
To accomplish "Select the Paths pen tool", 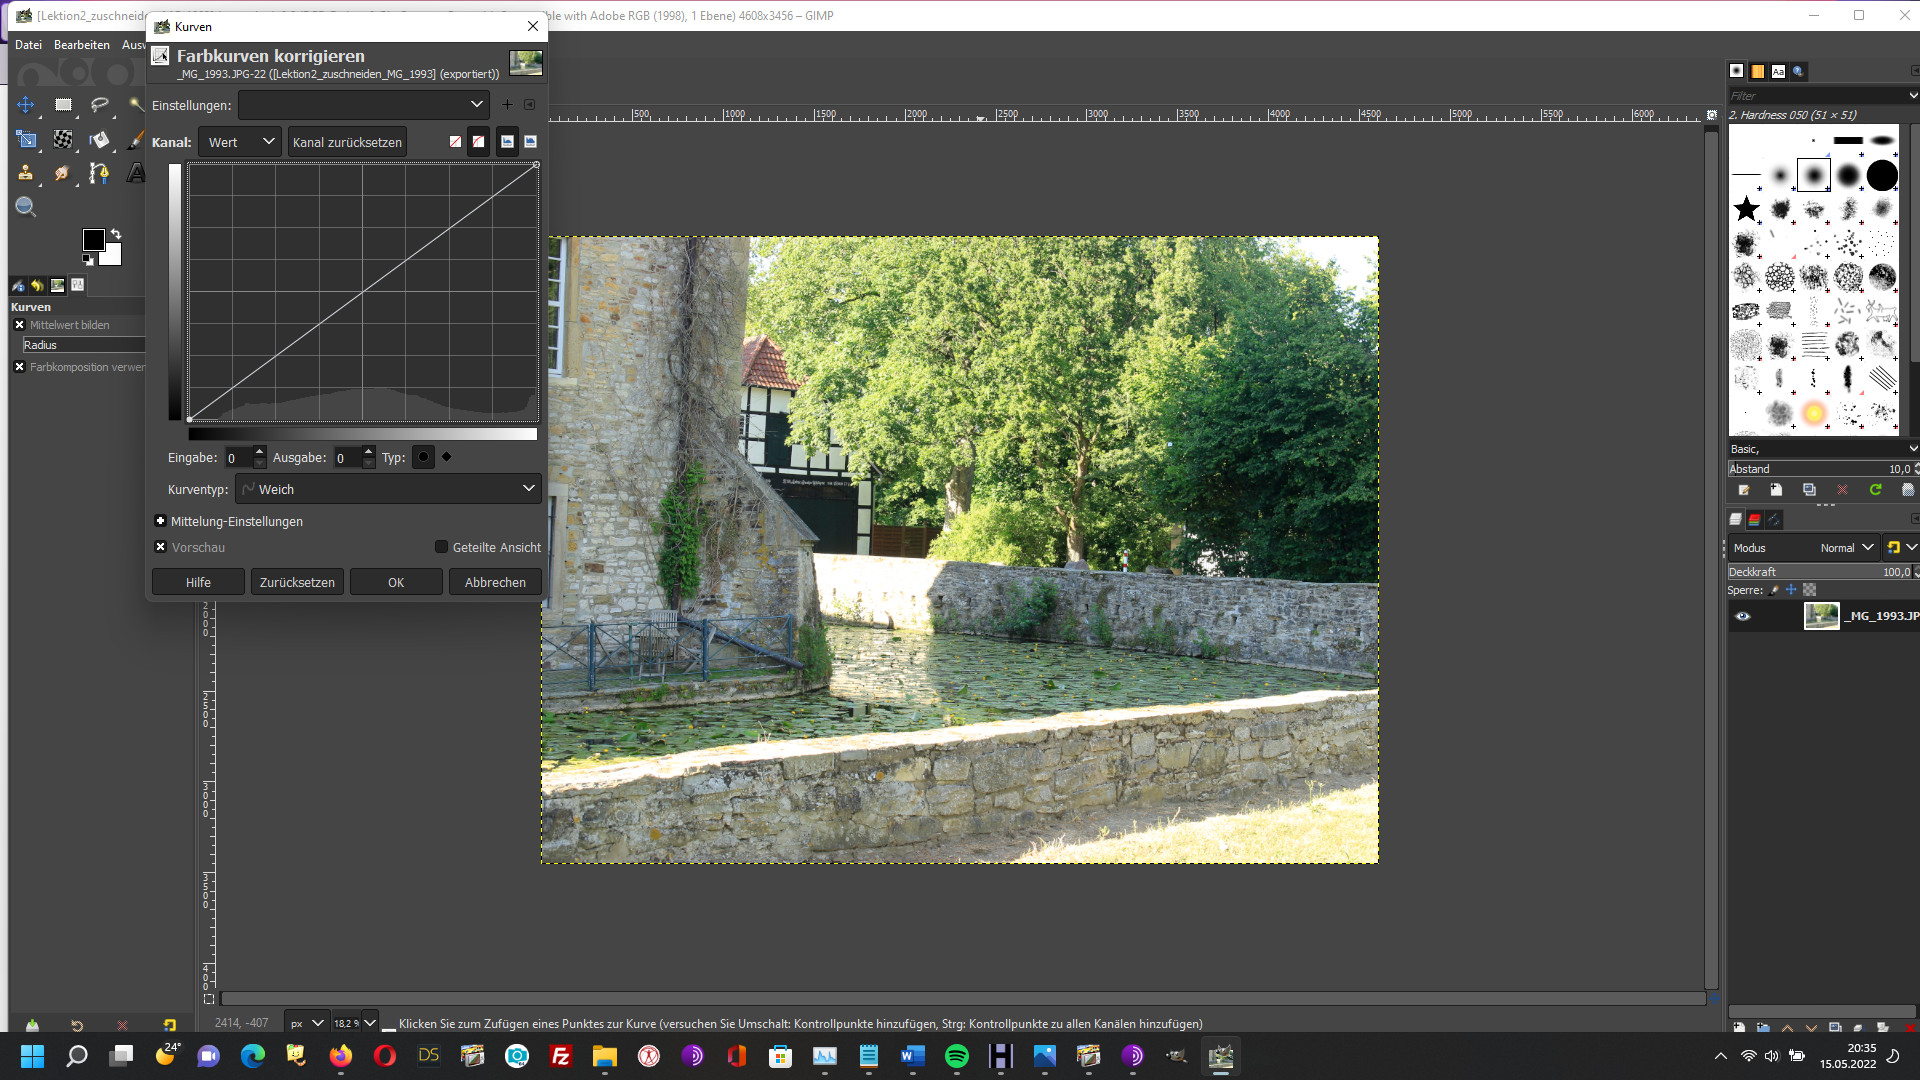I will 99,173.
